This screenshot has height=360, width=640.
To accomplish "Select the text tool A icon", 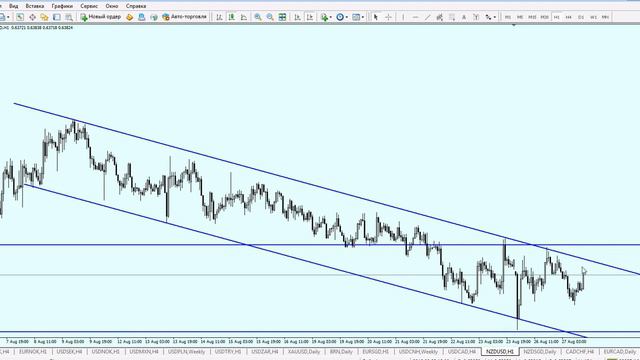I will click(x=464, y=17).
